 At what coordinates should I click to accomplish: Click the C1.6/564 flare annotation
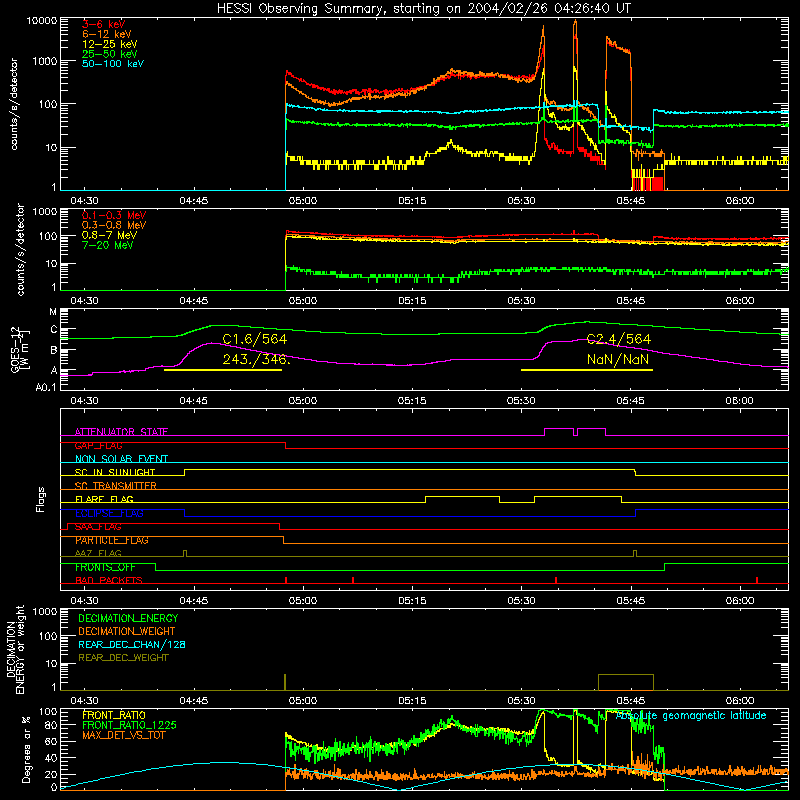coord(255,339)
